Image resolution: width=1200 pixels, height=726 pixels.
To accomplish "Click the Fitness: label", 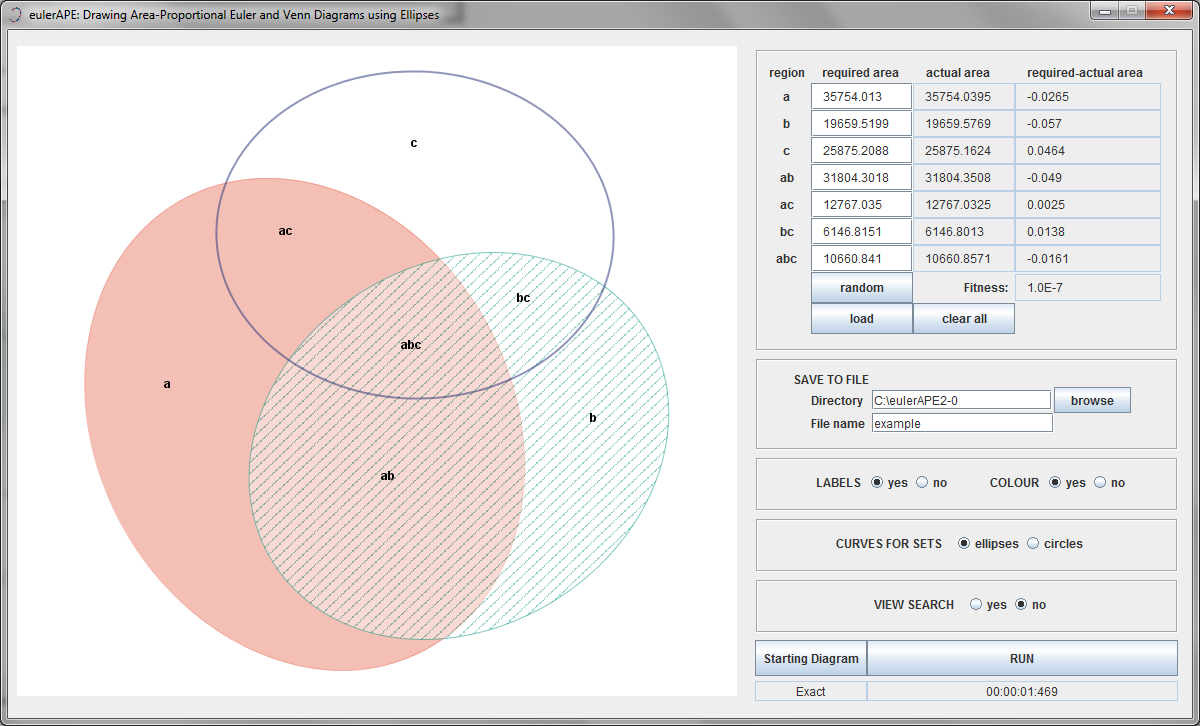I will 986,288.
